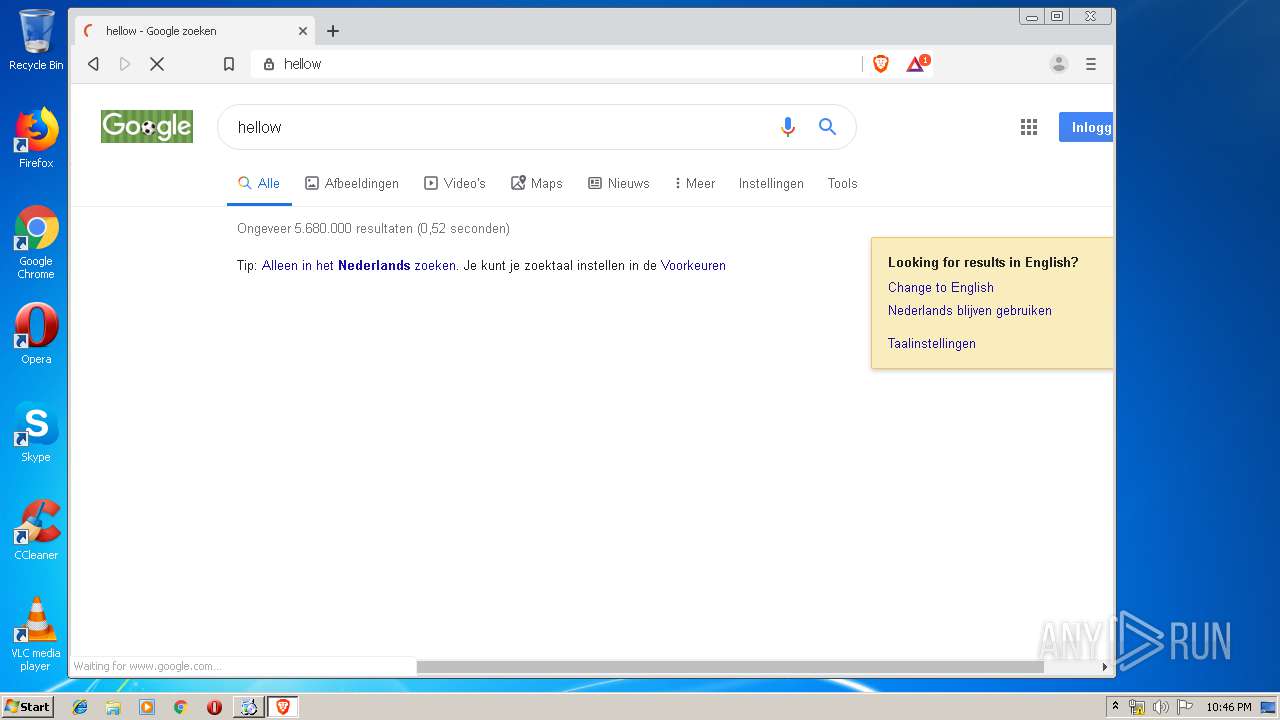Open a new tab with the plus button
Image resolution: width=1280 pixels, height=720 pixels.
click(333, 31)
